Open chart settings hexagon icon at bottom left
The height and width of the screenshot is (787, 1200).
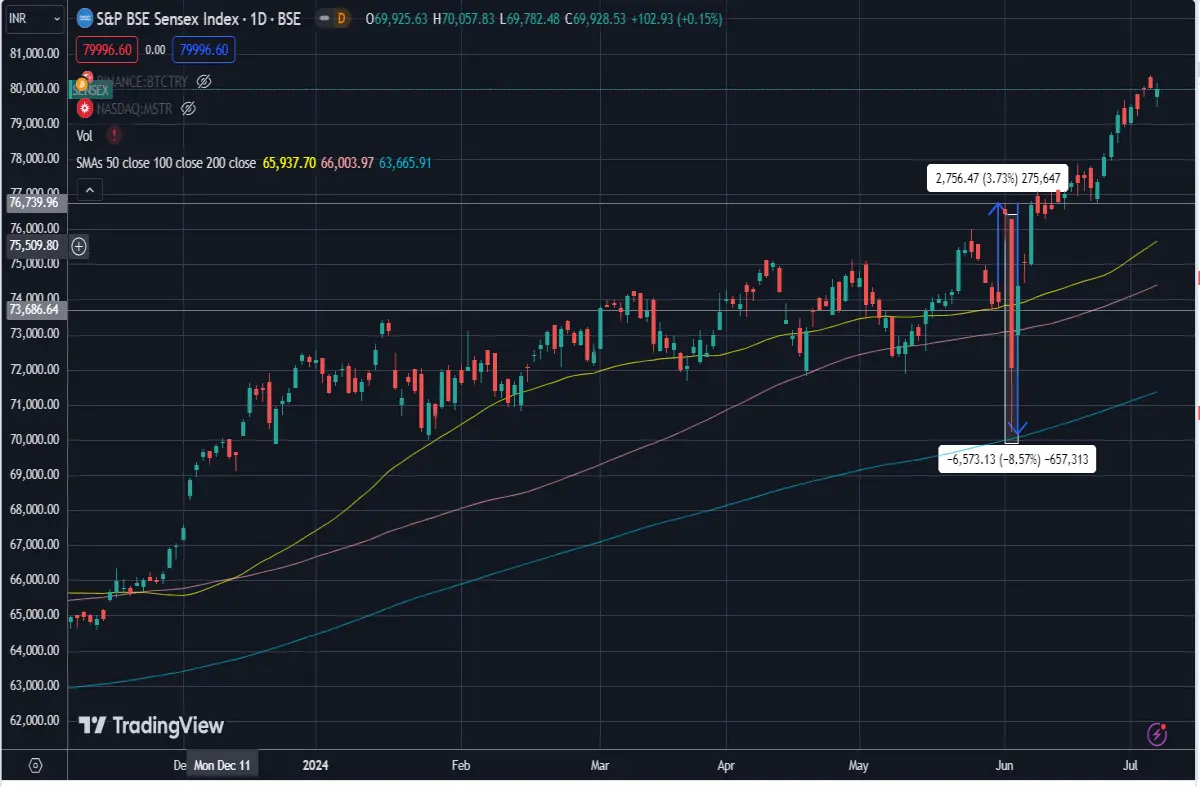coord(35,765)
